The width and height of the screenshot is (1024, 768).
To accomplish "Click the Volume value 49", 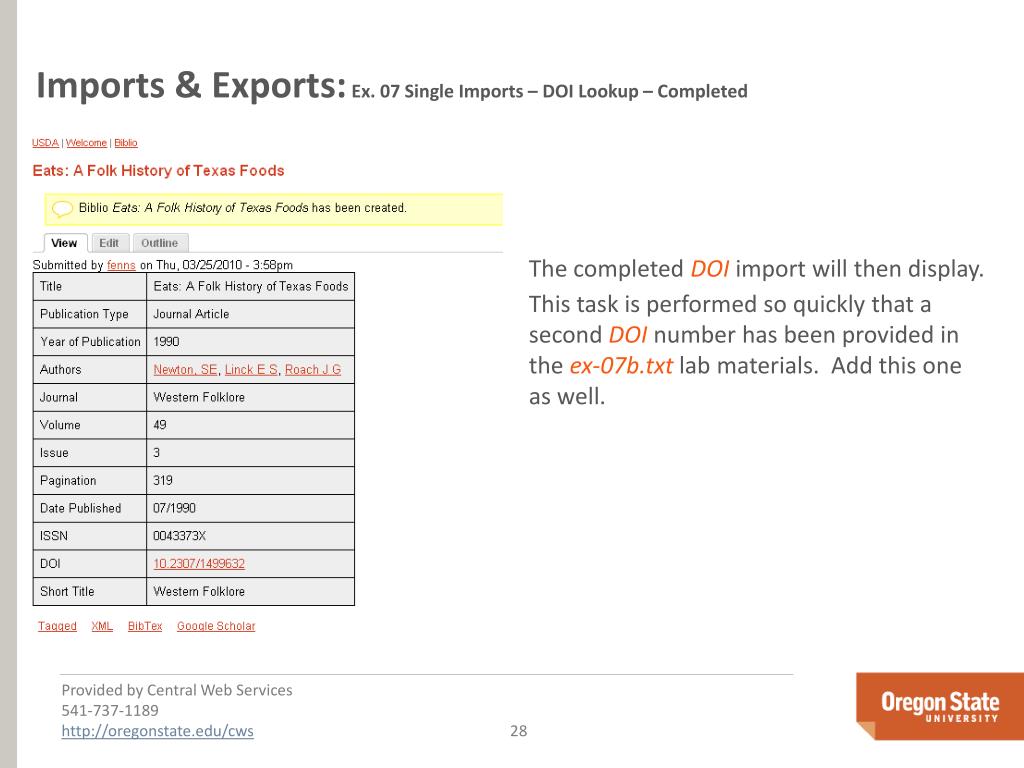I will tap(251, 424).
